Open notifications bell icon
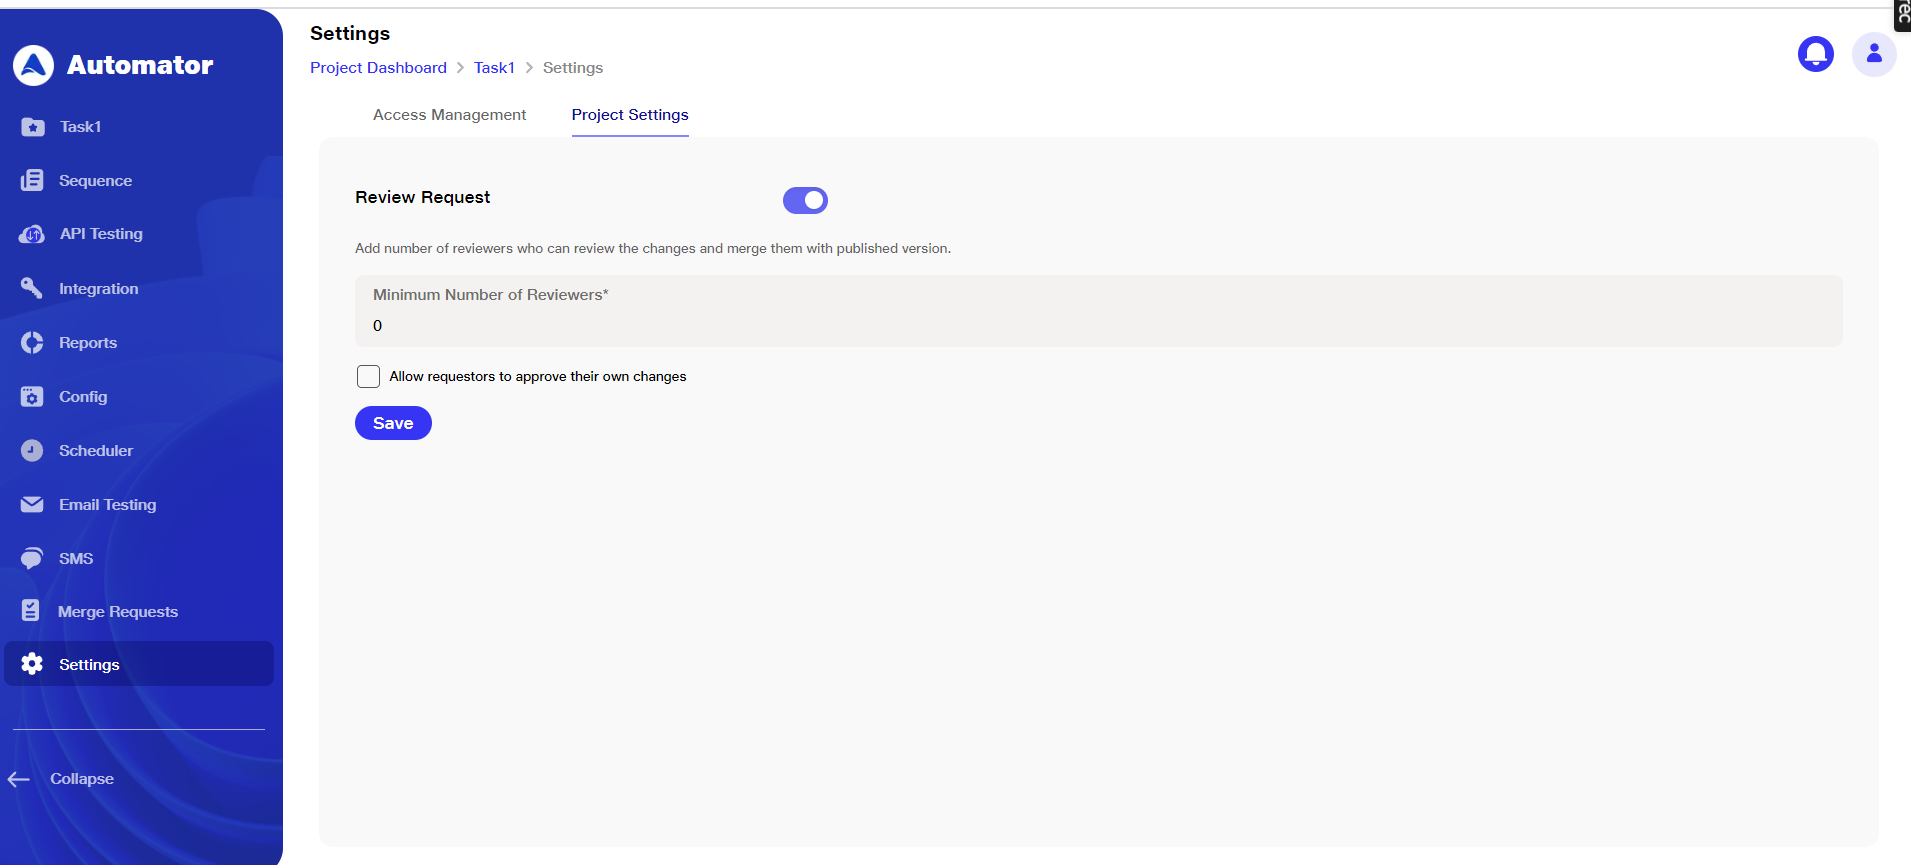The image size is (1911, 865). (1816, 54)
